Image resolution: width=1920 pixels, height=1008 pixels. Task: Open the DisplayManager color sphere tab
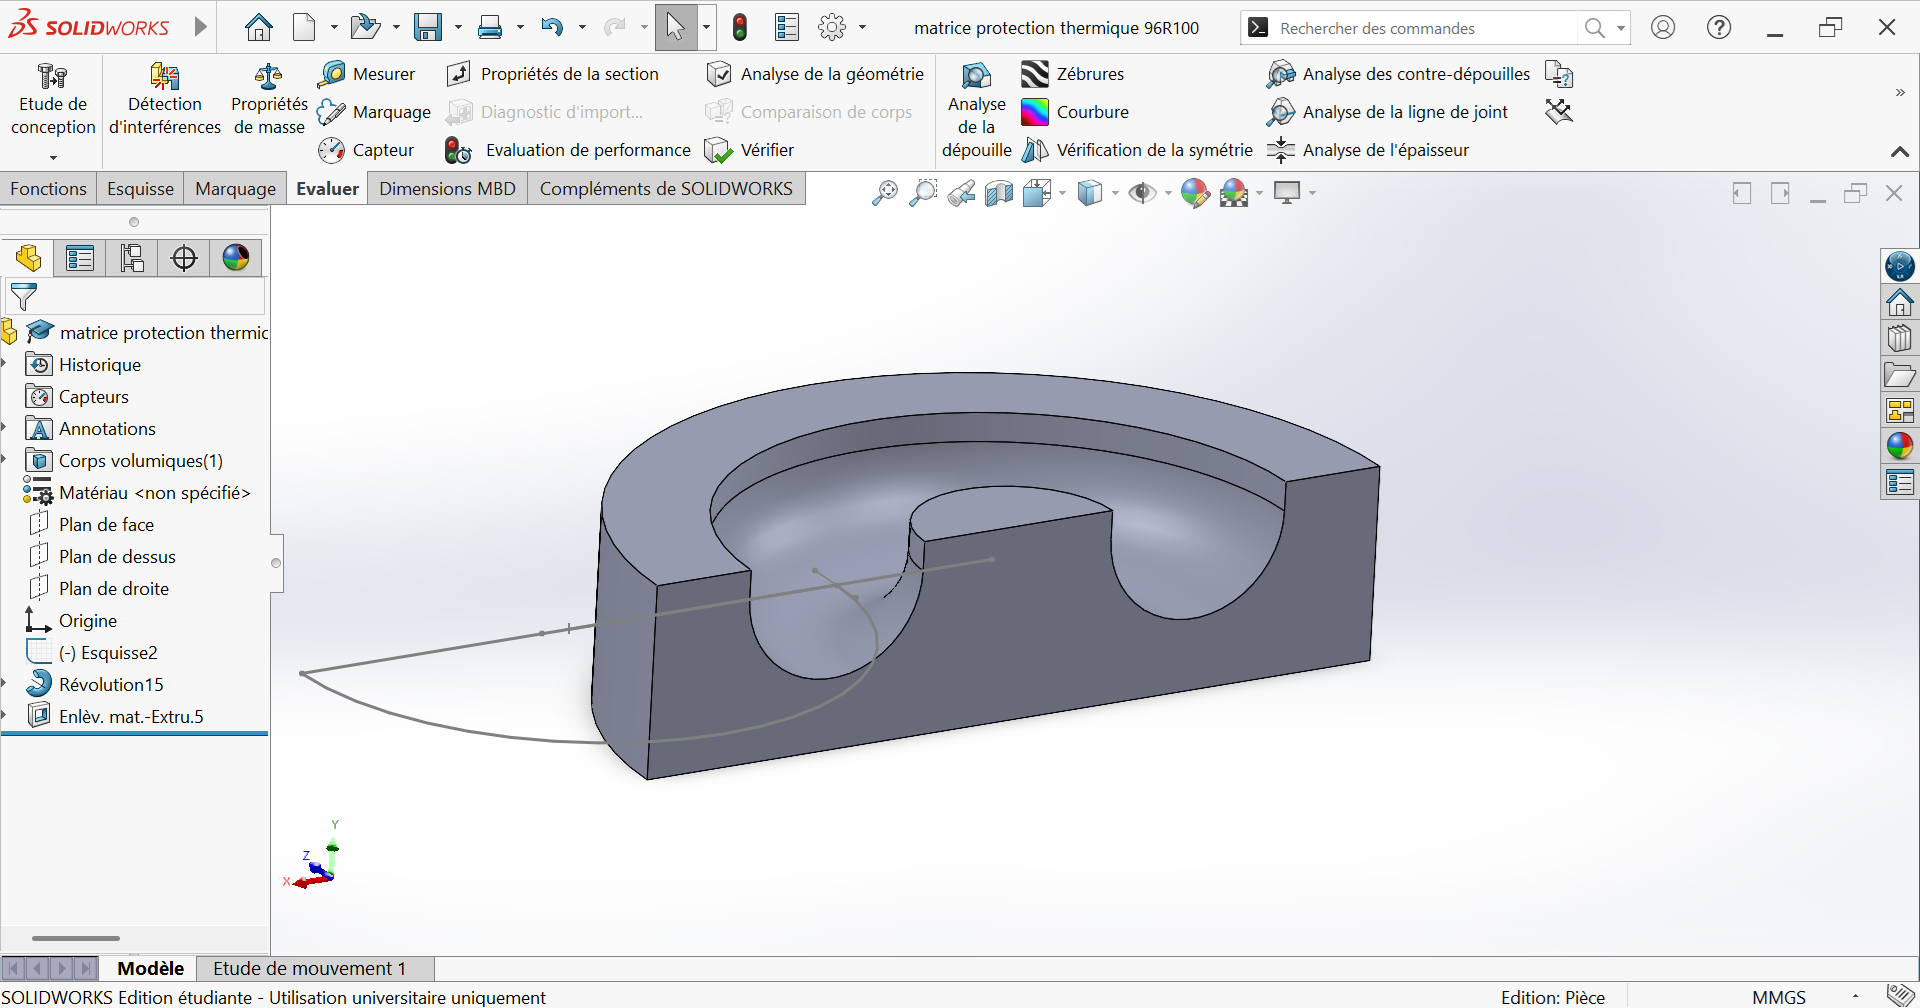pyautogui.click(x=236, y=258)
